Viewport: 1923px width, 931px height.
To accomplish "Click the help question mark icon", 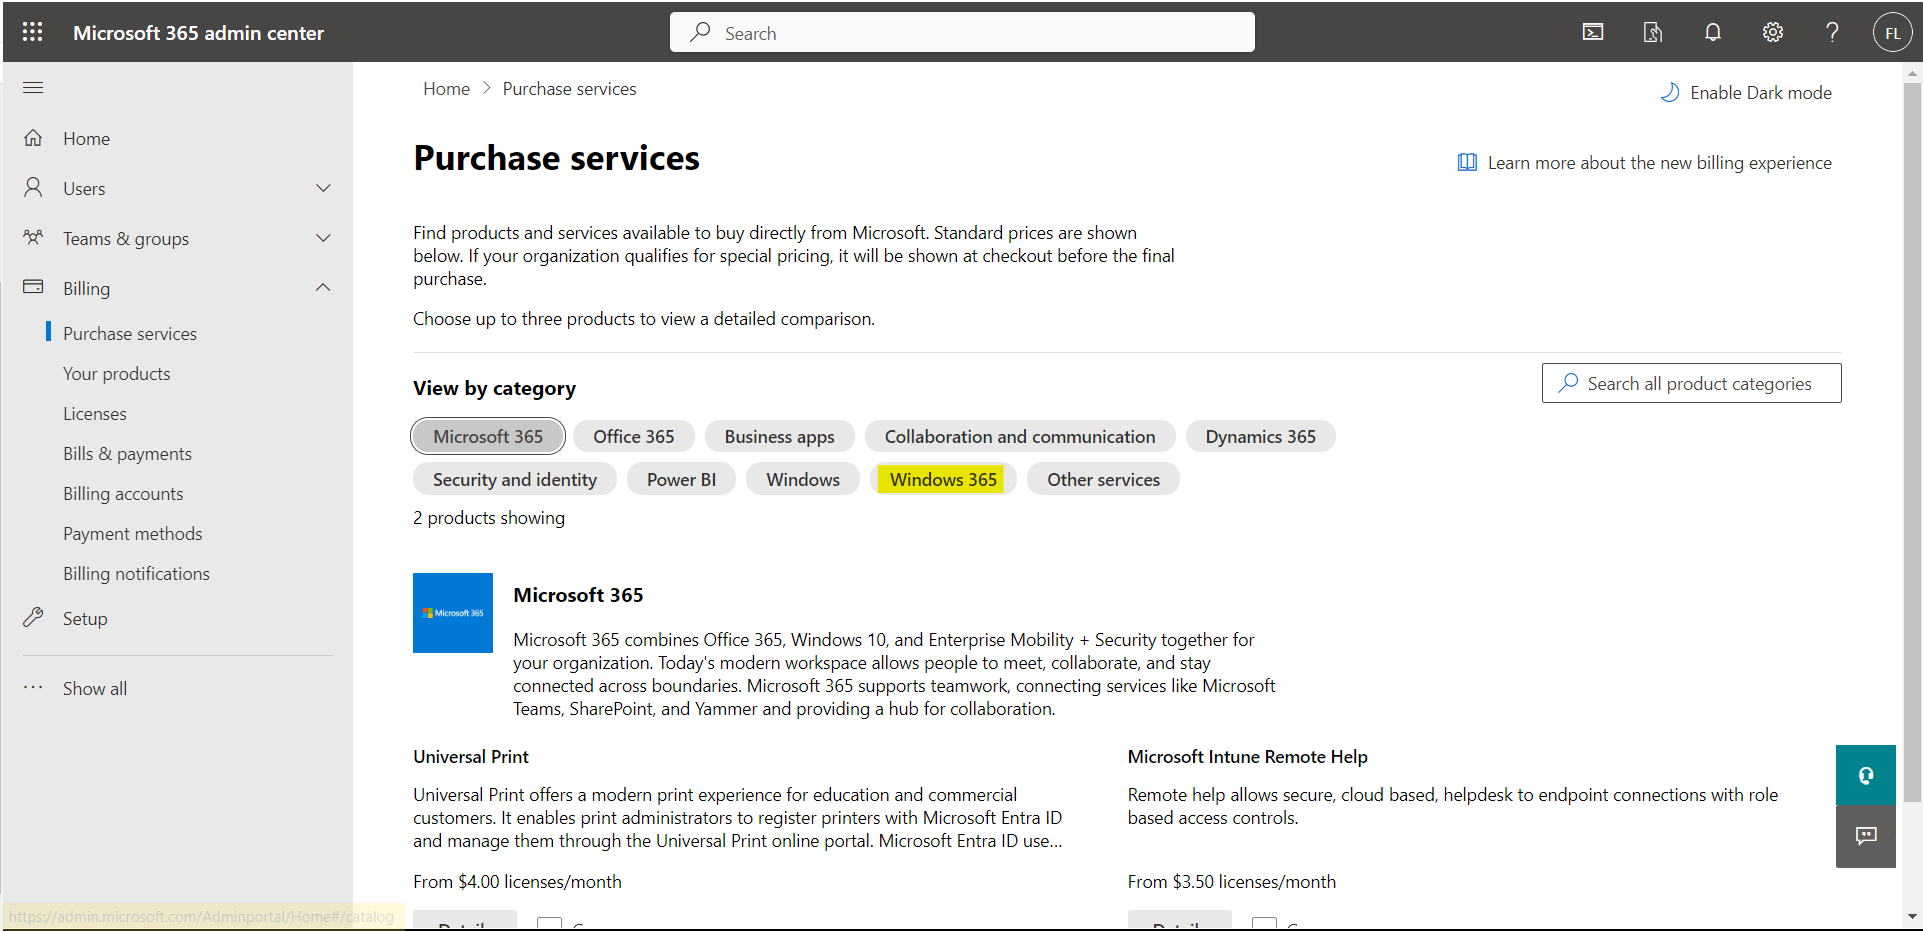I will click(x=1832, y=32).
